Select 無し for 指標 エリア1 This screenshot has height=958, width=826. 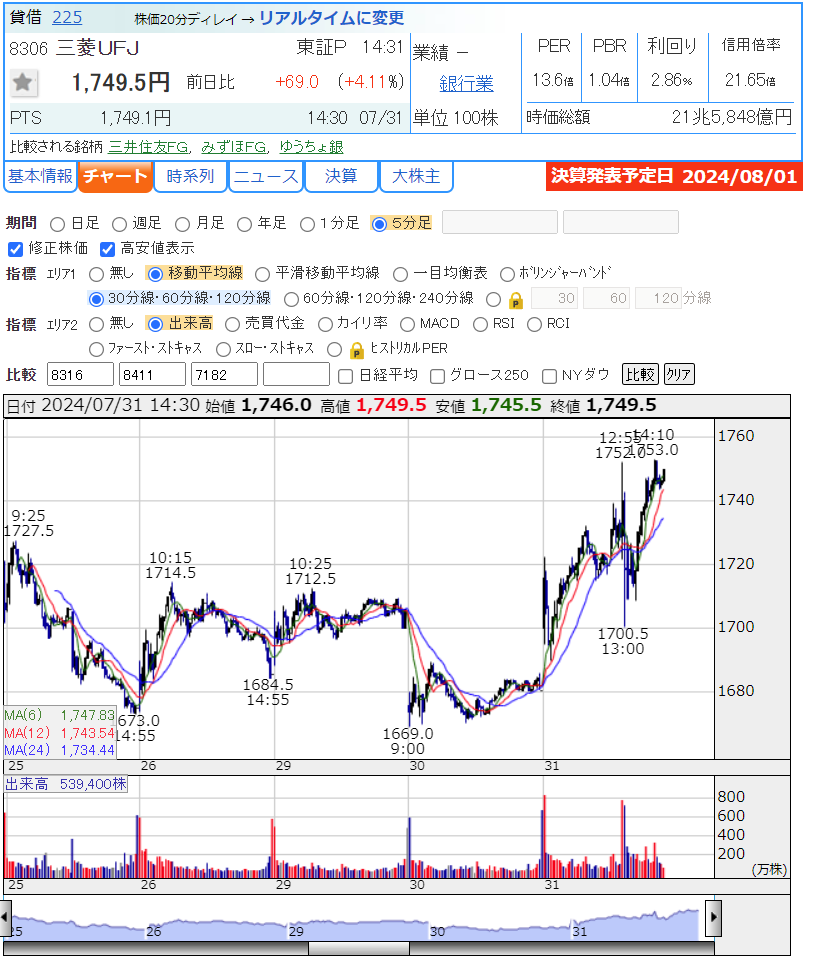click(x=96, y=274)
